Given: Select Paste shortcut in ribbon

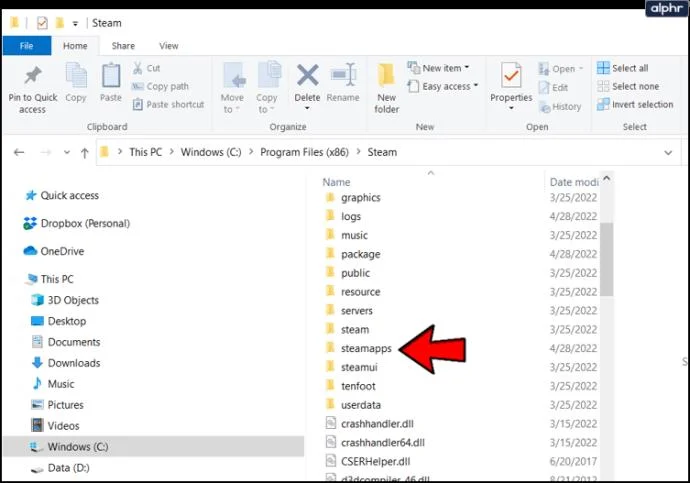Looking at the screenshot, I should pyautogui.click(x=169, y=104).
